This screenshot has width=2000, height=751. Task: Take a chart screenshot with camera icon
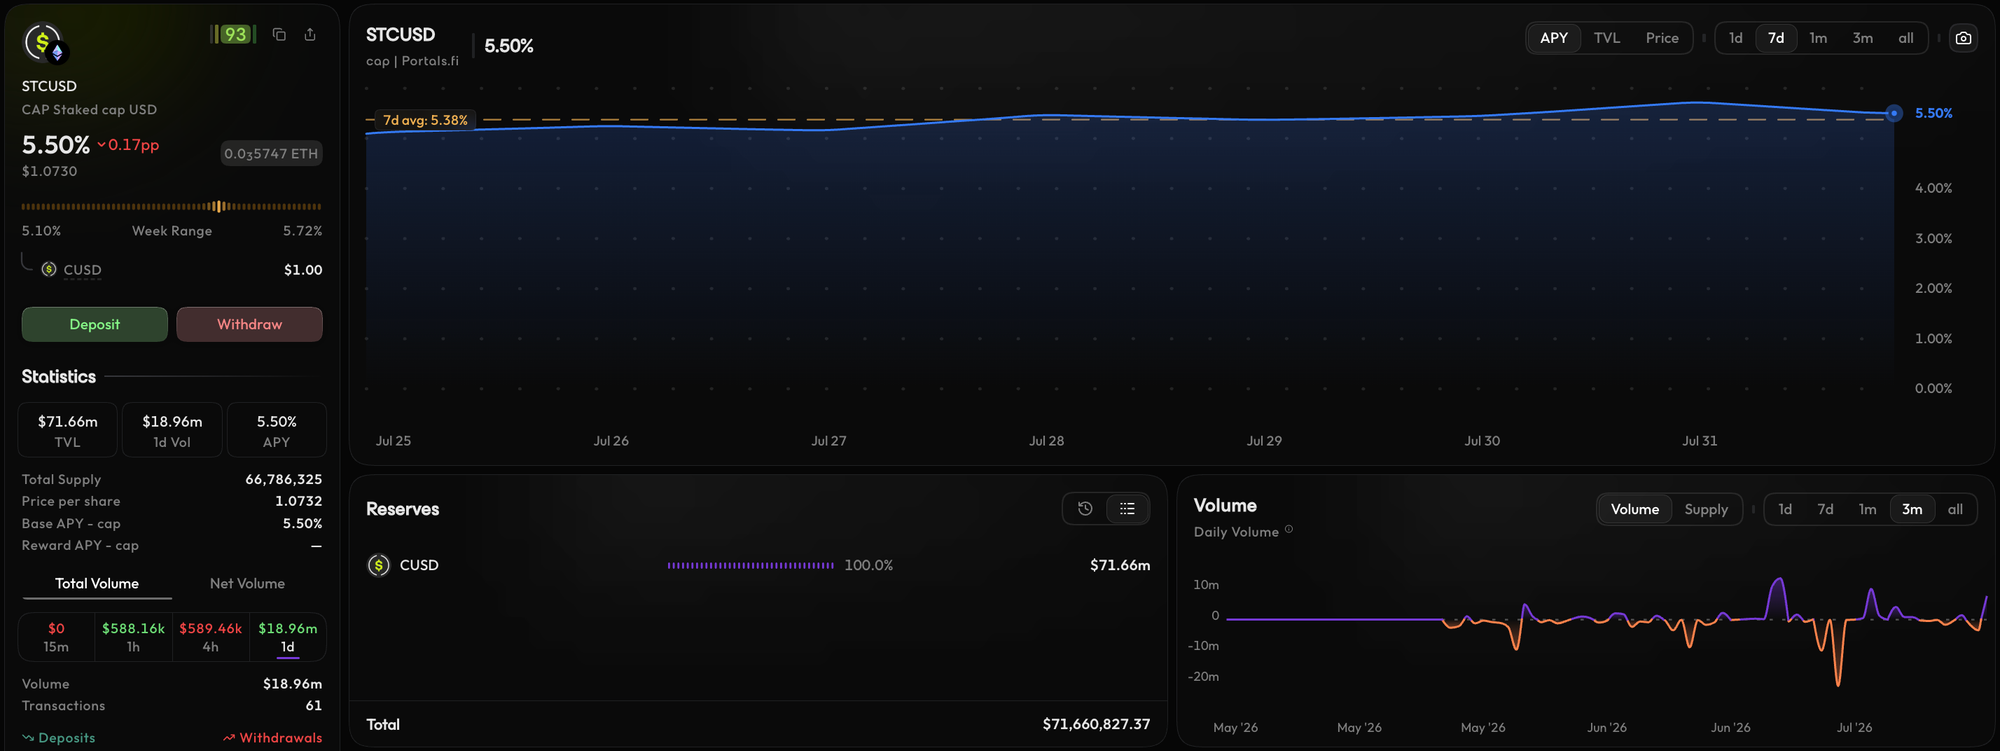pyautogui.click(x=1963, y=38)
